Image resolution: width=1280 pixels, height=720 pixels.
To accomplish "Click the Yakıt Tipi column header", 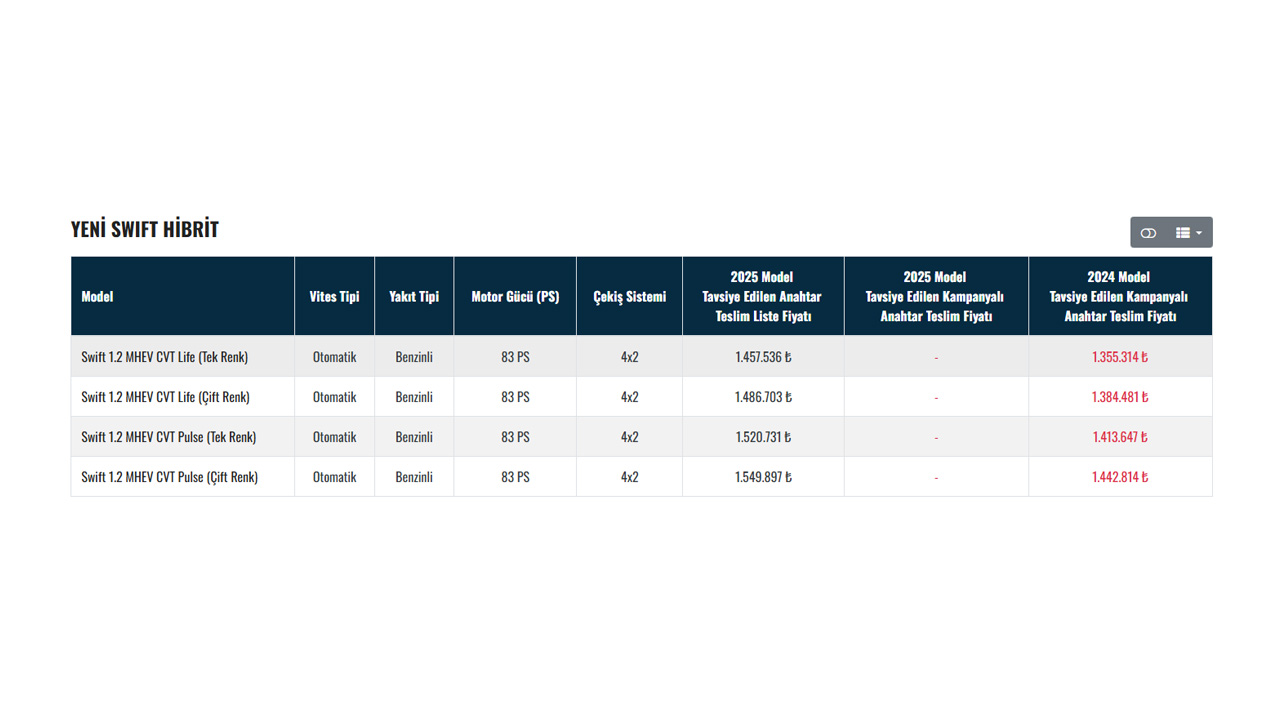I will pos(414,296).
